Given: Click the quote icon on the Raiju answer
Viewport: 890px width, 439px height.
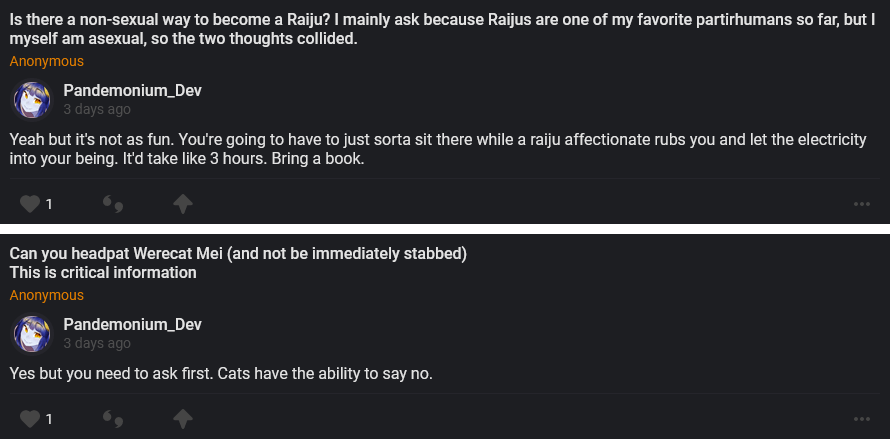Looking at the screenshot, I should [113, 205].
